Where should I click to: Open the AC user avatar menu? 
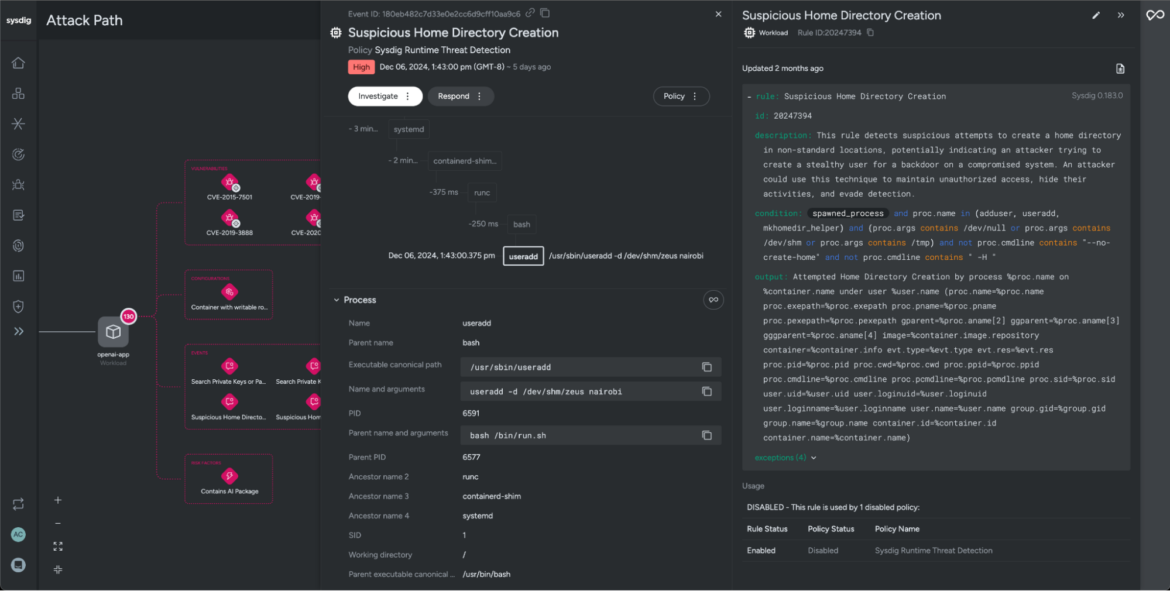[x=18, y=534]
